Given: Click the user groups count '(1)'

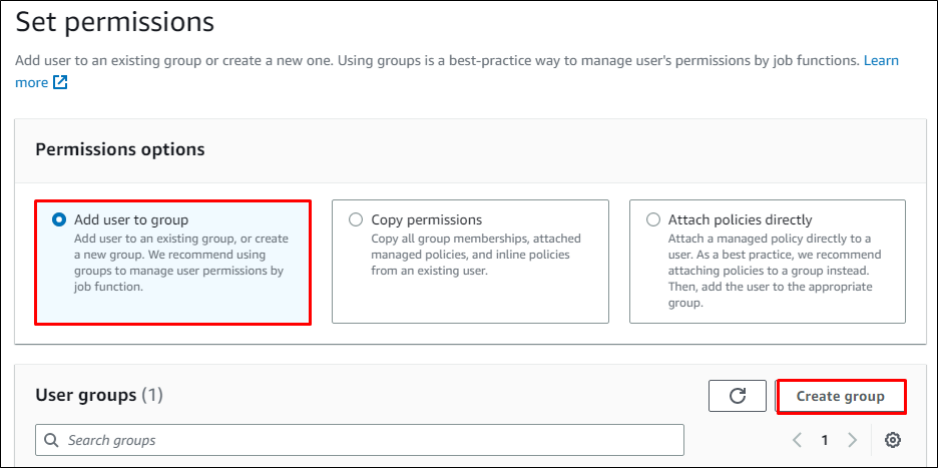Looking at the screenshot, I should [x=152, y=395].
